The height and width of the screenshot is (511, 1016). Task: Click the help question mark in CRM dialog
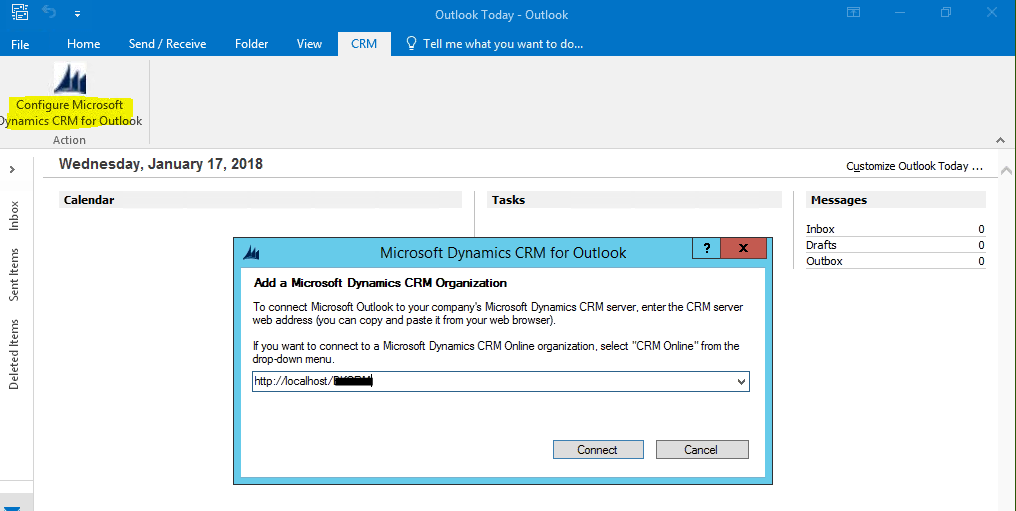(x=706, y=248)
